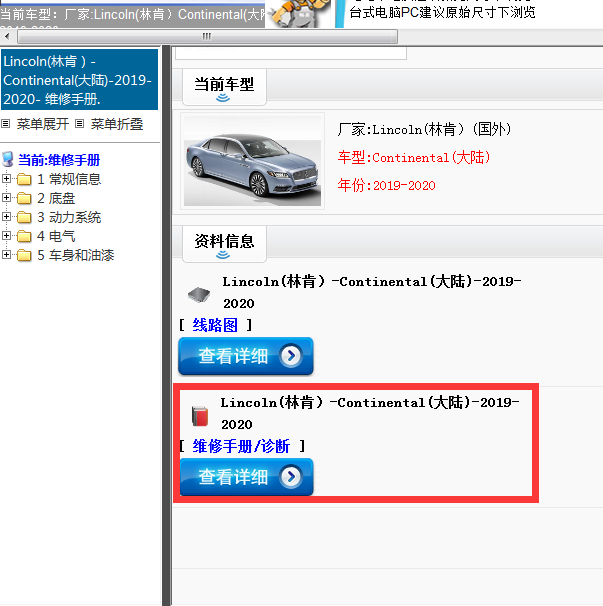
Task: Click the 当前:维修手册 root item
Action: pyautogui.click(x=59, y=160)
